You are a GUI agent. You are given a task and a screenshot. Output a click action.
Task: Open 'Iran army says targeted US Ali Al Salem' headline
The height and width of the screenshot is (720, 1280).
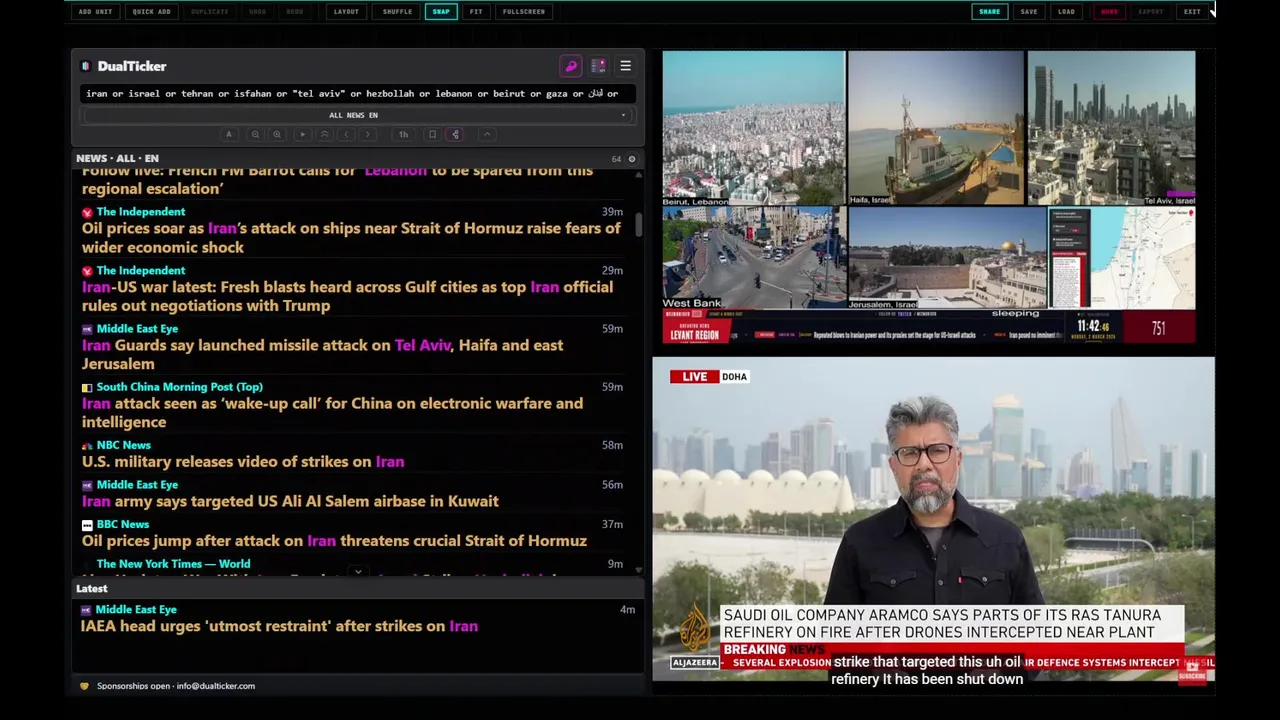(290, 501)
